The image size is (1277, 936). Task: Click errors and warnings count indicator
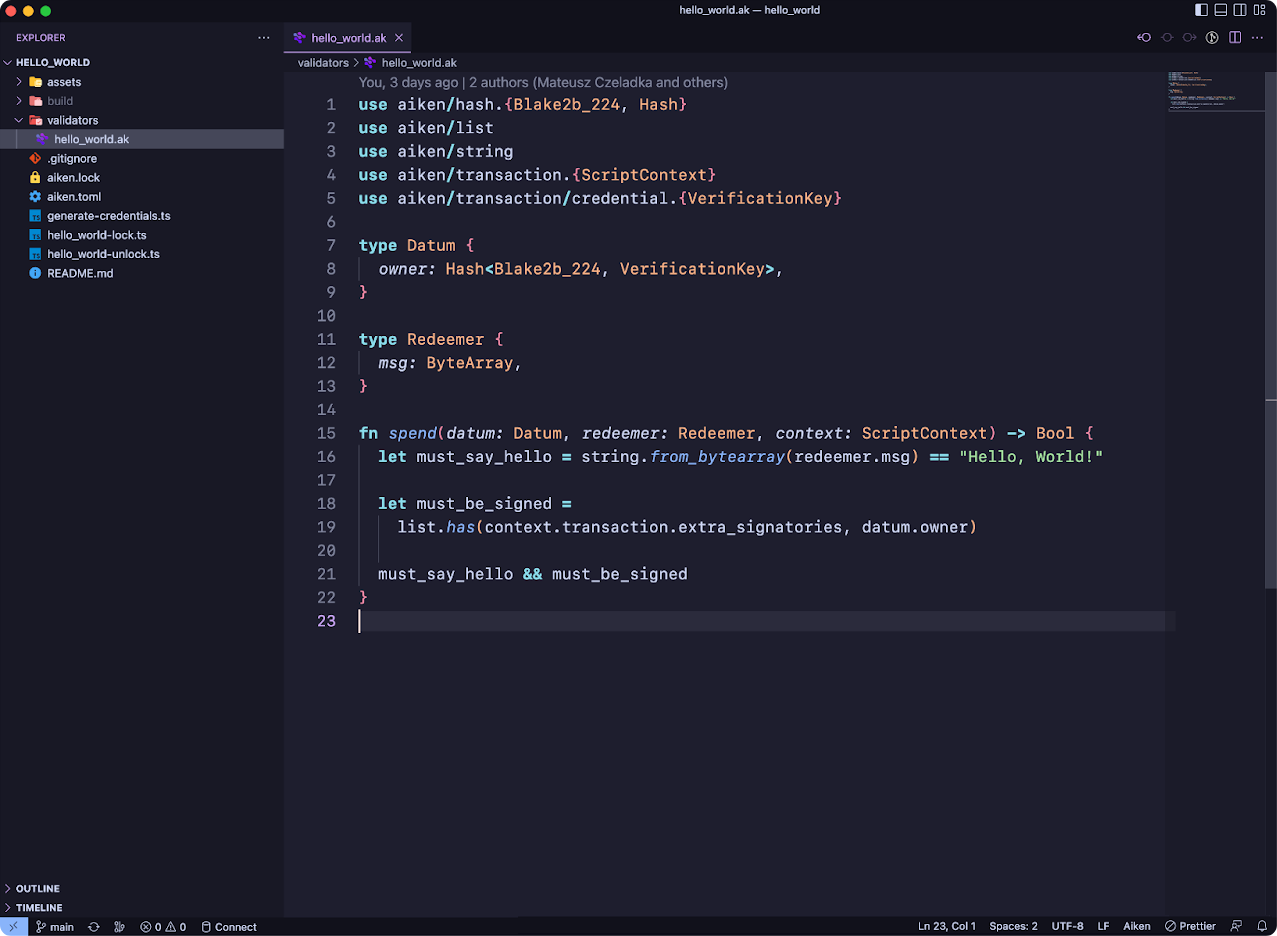[163, 927]
